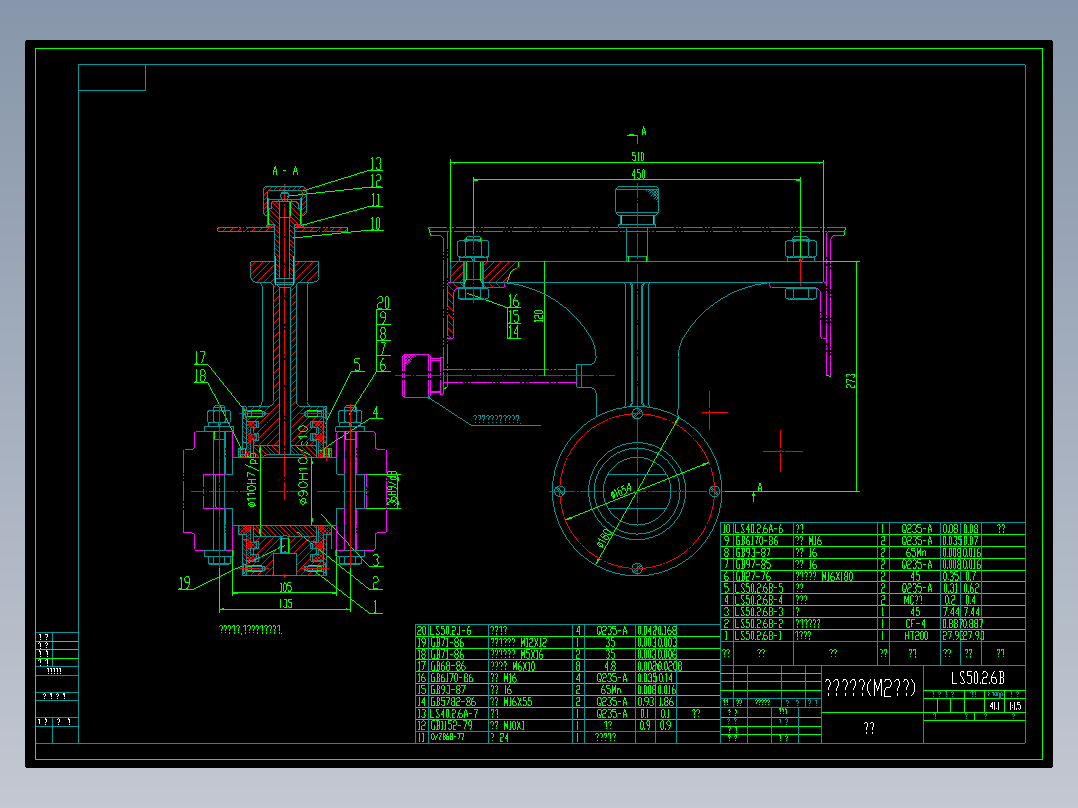
Task: Click 'GB27-76' in parts list row 6
Action: click(754, 576)
